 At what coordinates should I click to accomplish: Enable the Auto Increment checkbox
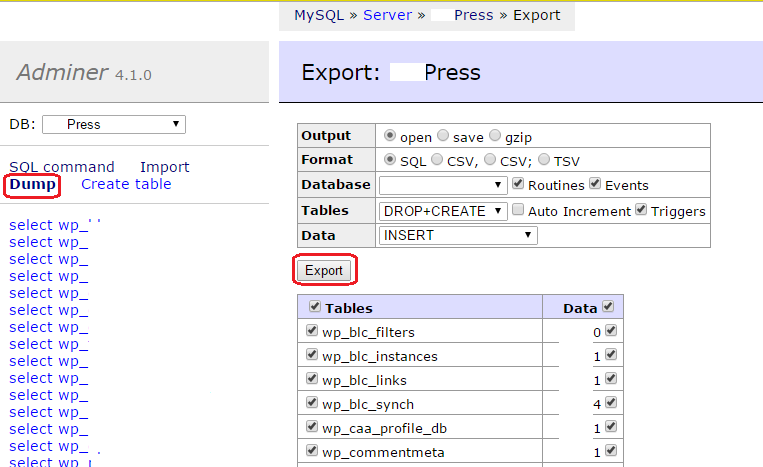coord(518,210)
